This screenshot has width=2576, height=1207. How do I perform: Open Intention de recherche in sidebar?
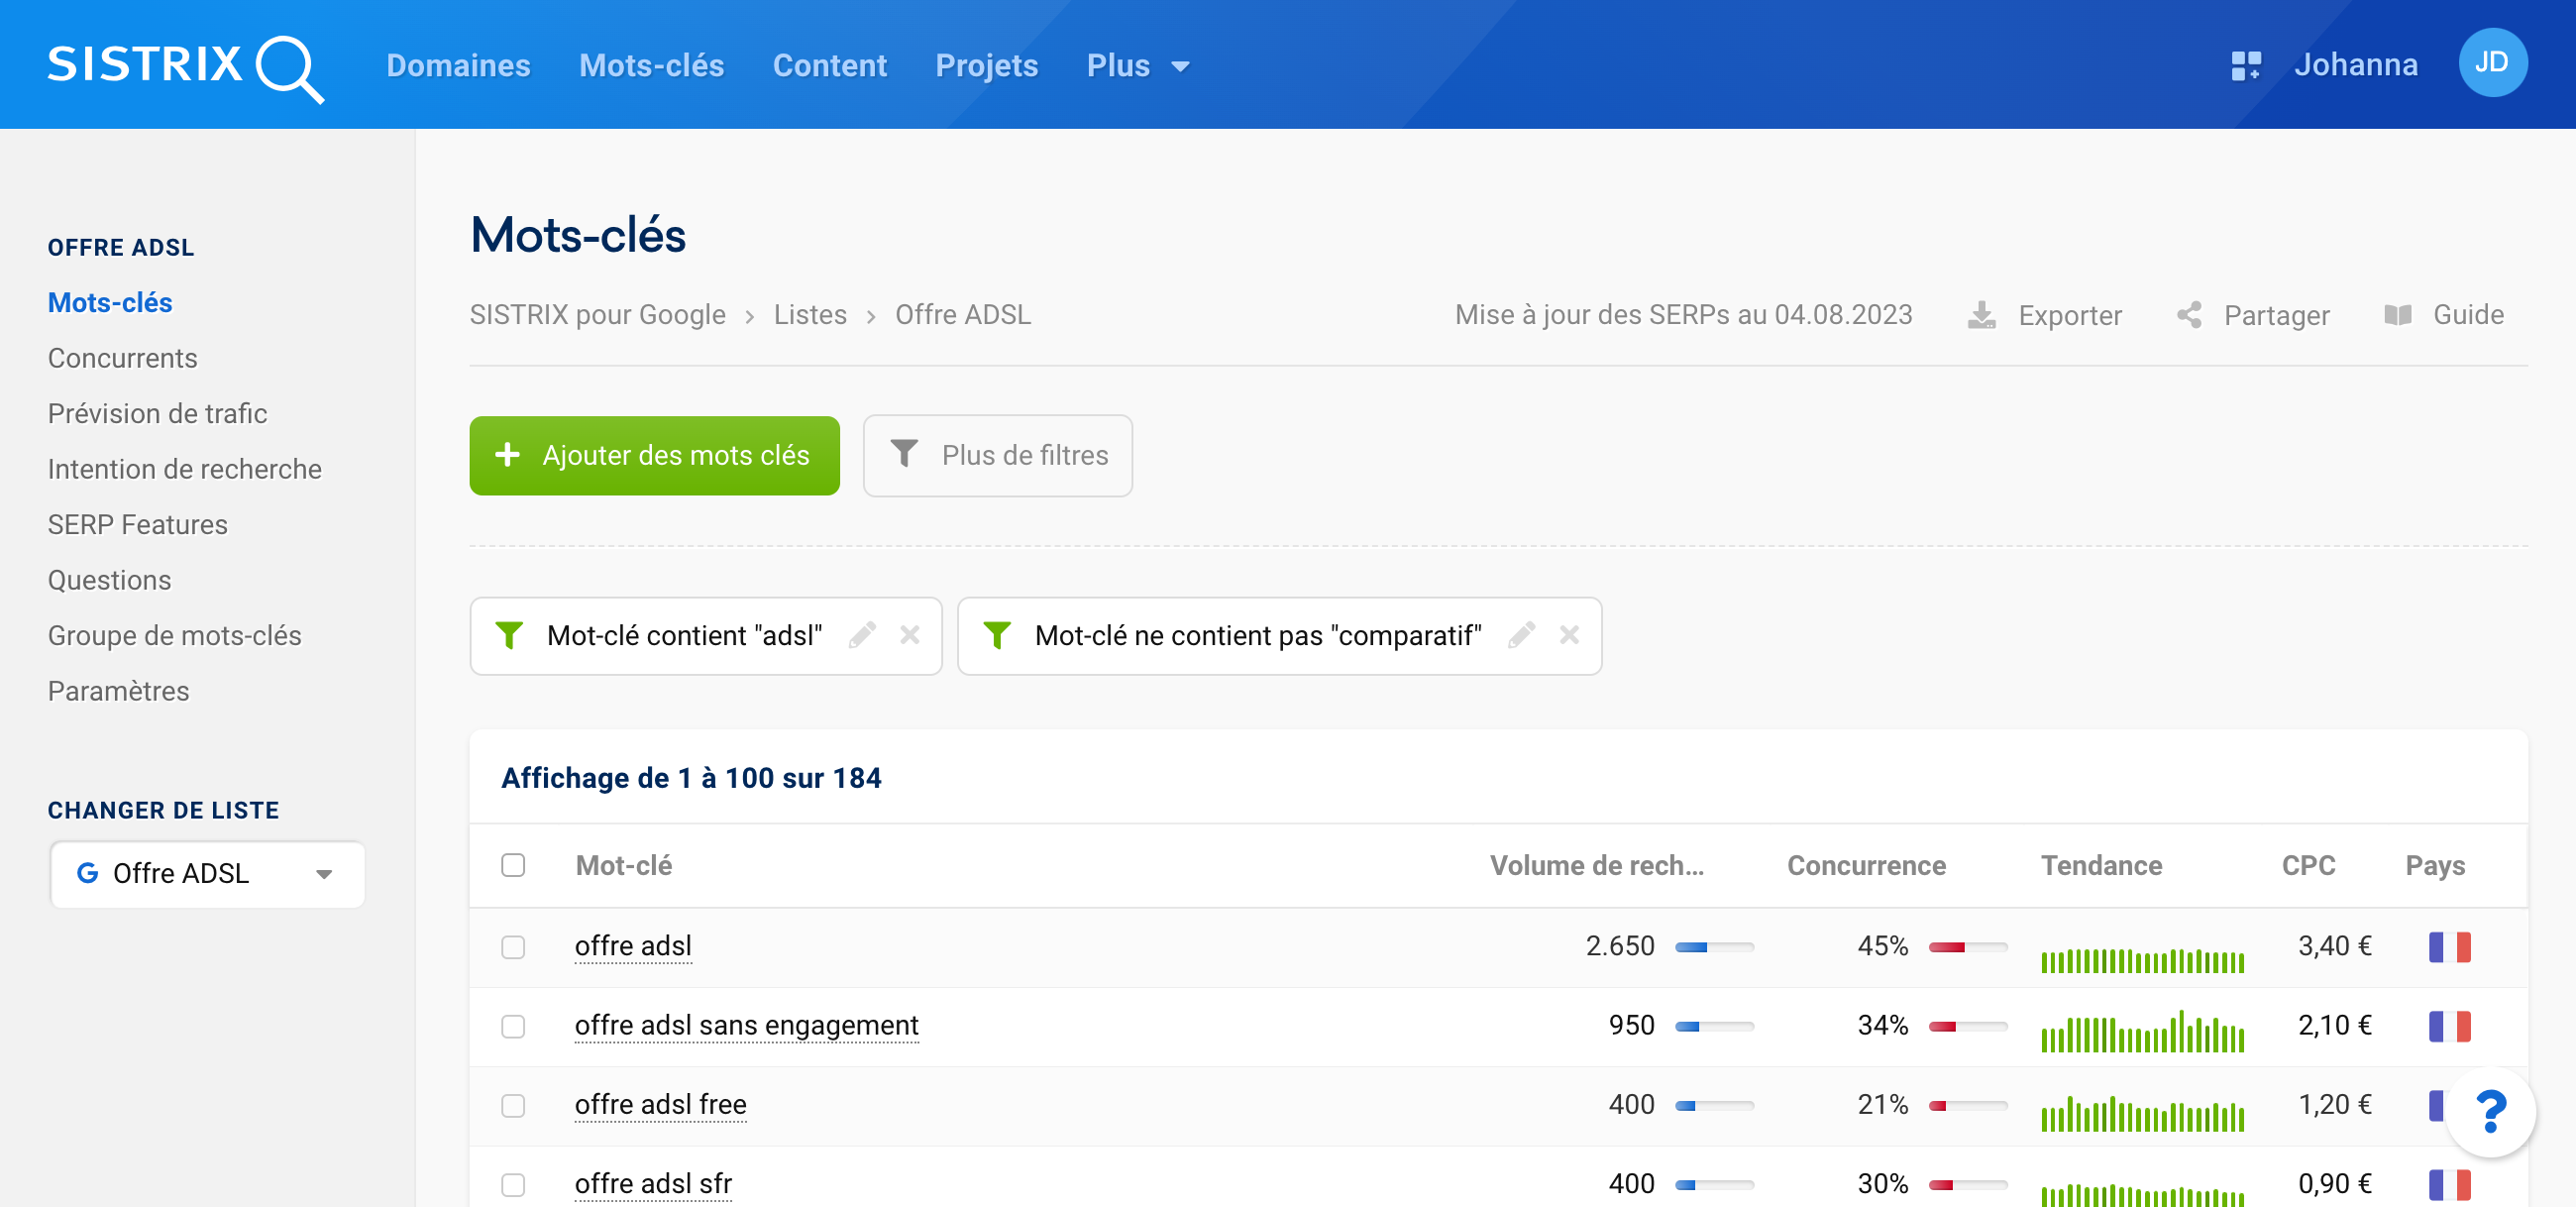coord(184,469)
